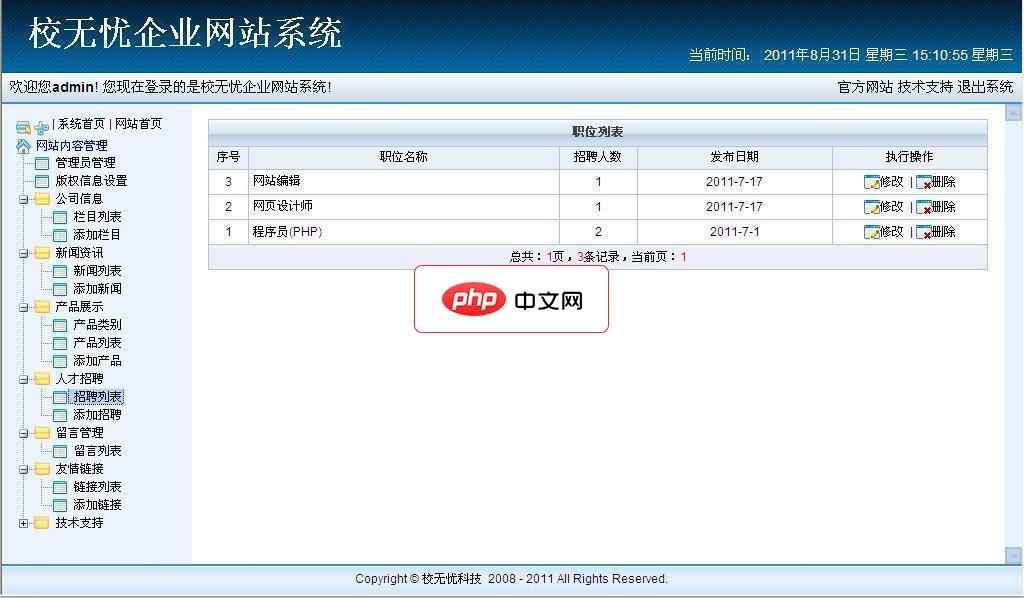Open 系统首页 link in sidebar top

pos(81,123)
